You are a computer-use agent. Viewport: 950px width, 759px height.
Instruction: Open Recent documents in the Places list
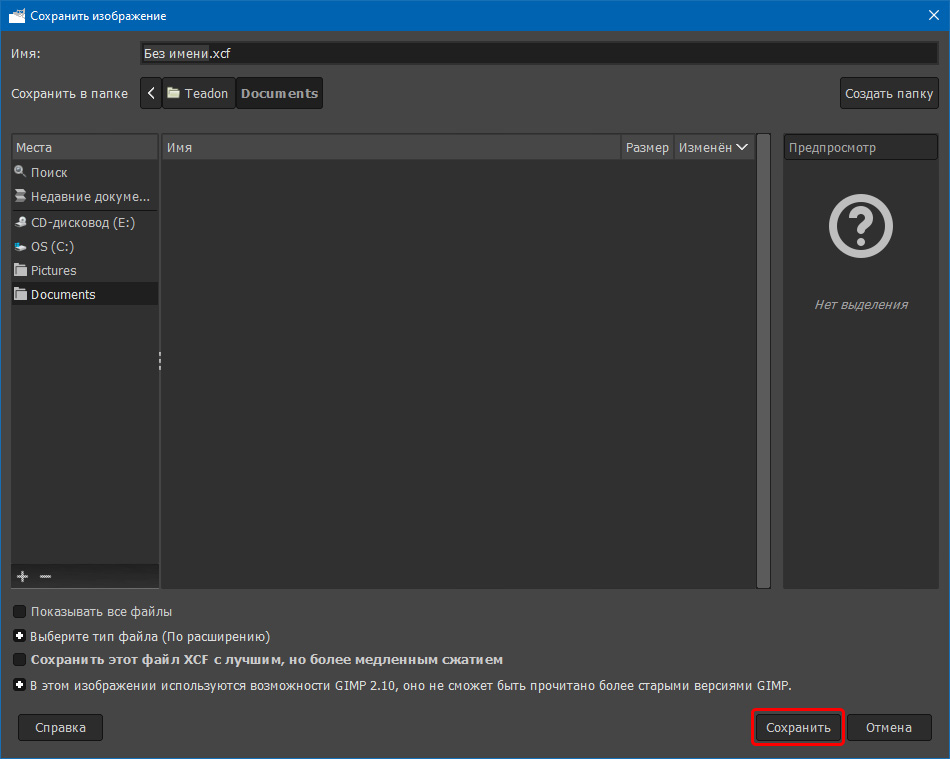[89, 197]
